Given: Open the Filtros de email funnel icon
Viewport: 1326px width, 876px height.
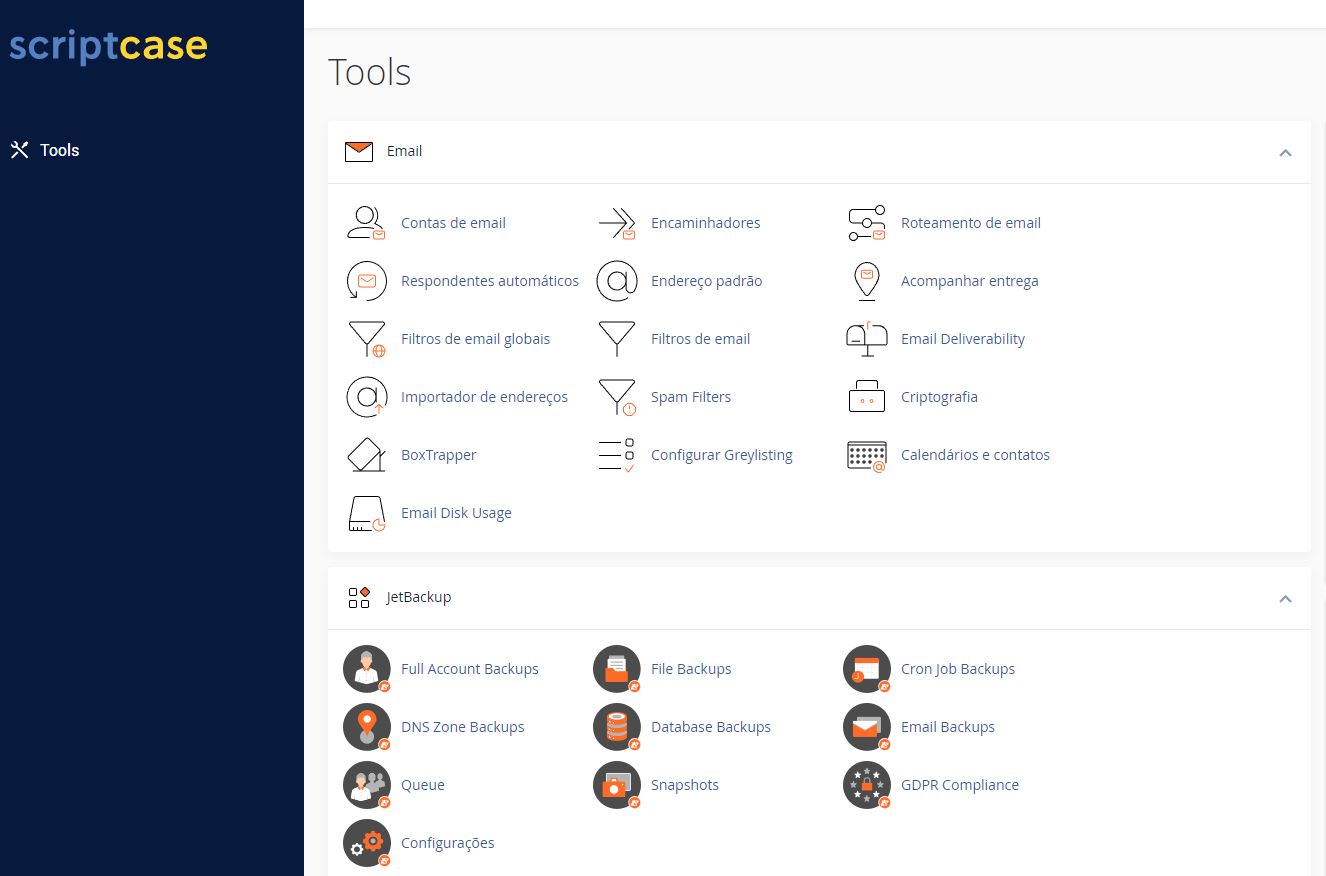Looking at the screenshot, I should pos(616,339).
